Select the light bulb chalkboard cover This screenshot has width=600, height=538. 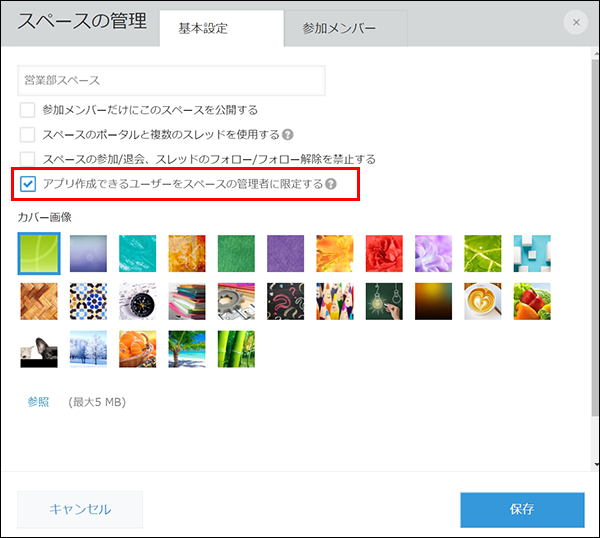pyautogui.click(x=384, y=302)
